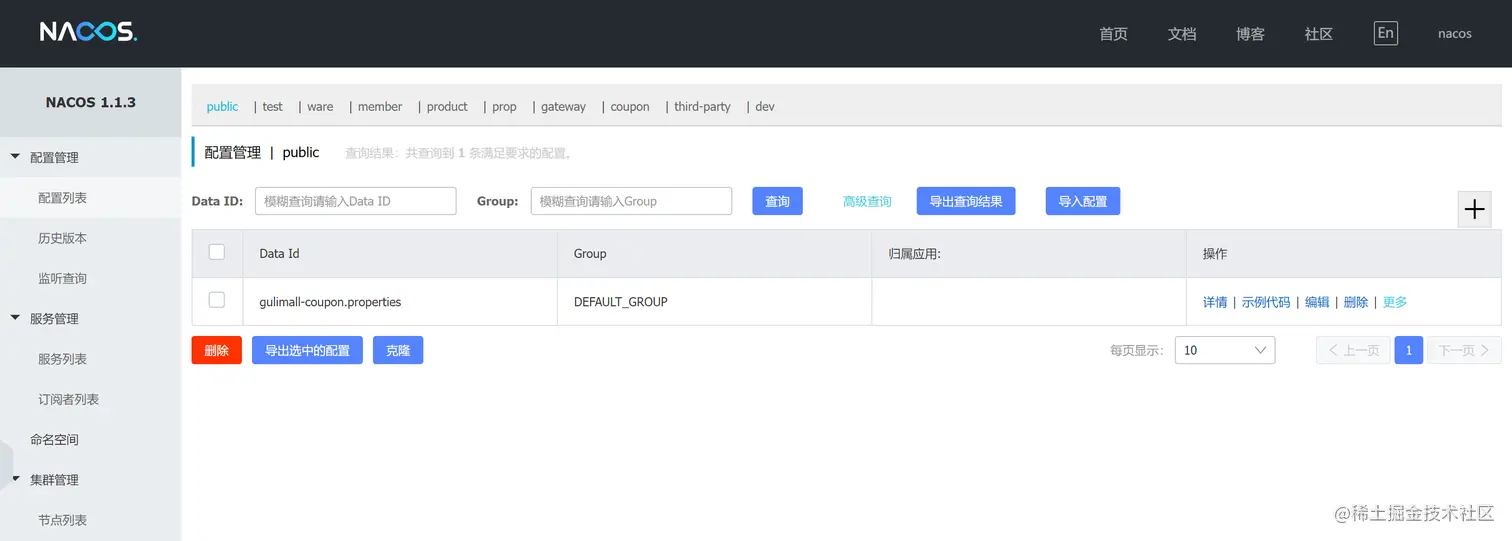
Task: Click the 导出选中的配置 button
Action: click(x=307, y=350)
